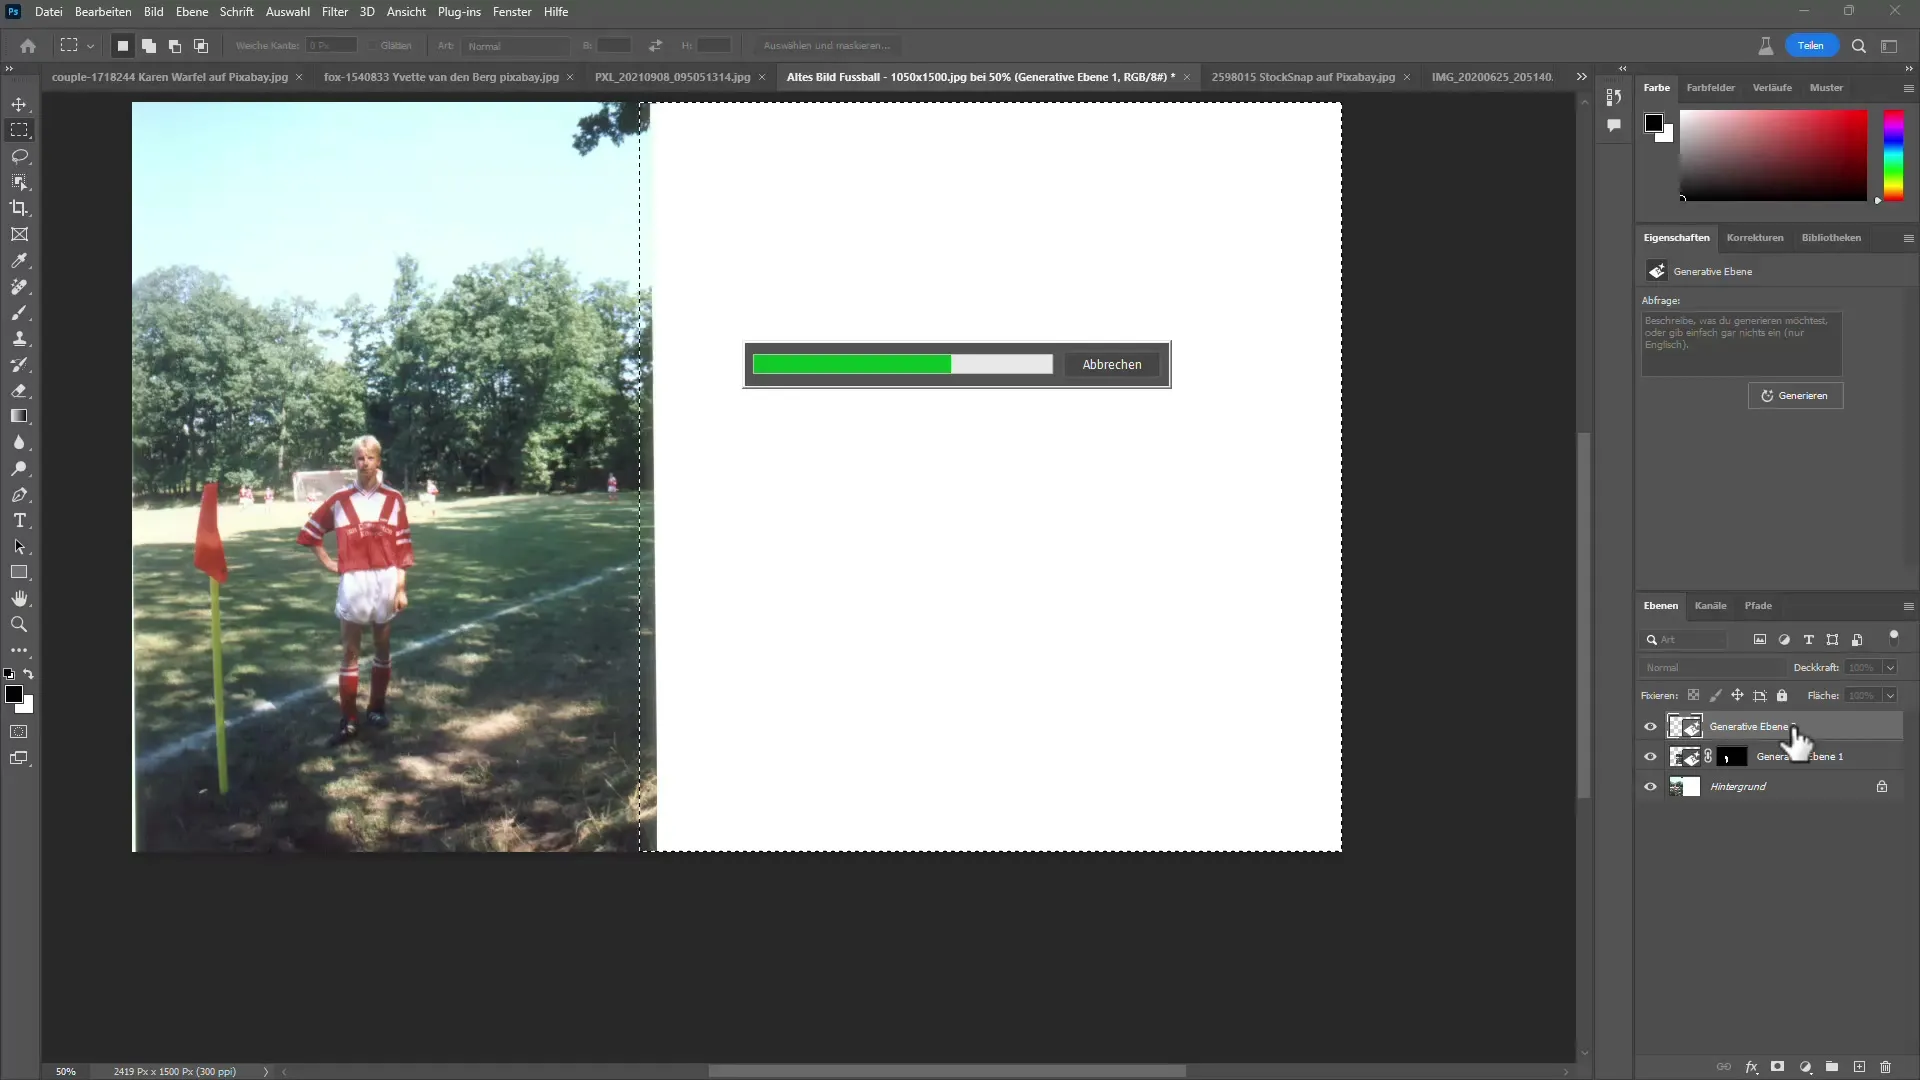Toggle visibility of Generative Ebene 1
The image size is (1920, 1080).
[1650, 757]
